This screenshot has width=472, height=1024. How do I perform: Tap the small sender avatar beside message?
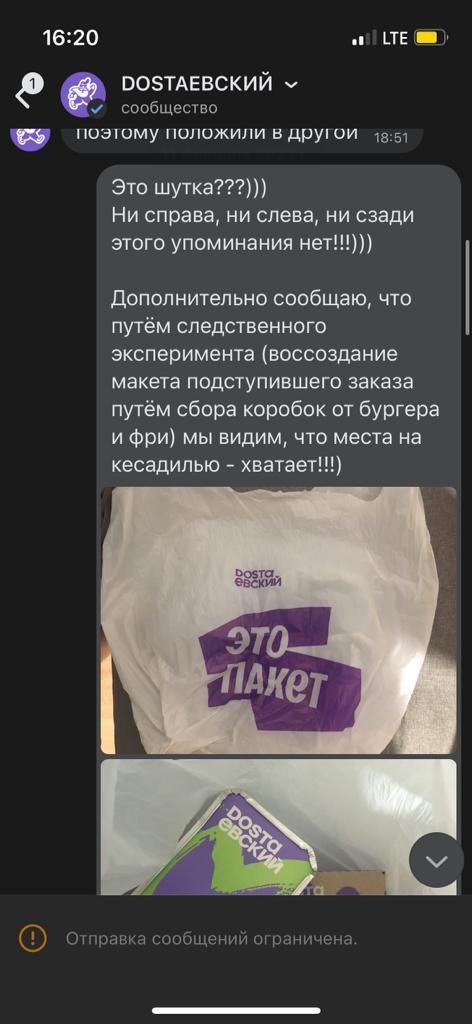[x=30, y=136]
